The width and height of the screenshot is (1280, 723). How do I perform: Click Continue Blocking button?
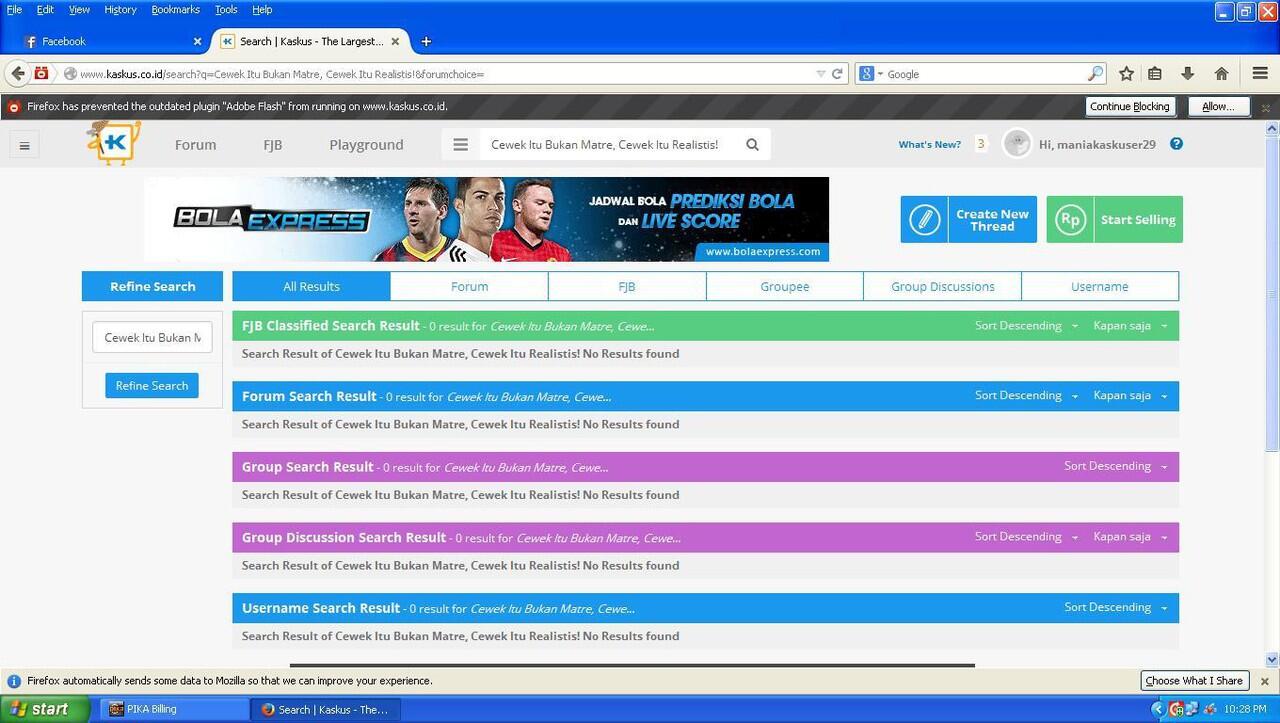1129,107
